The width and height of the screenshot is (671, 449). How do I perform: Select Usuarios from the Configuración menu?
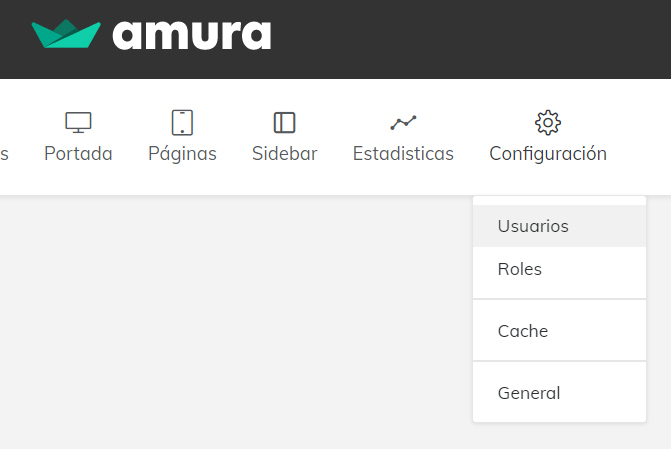[533, 226]
